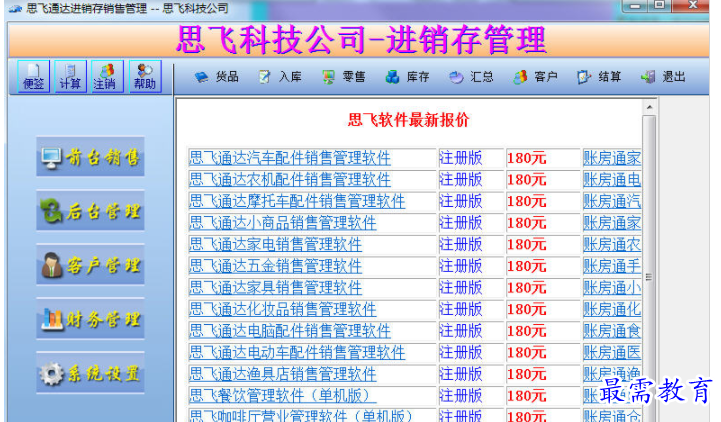Open the 汇总 summary toolbar item

click(471, 77)
